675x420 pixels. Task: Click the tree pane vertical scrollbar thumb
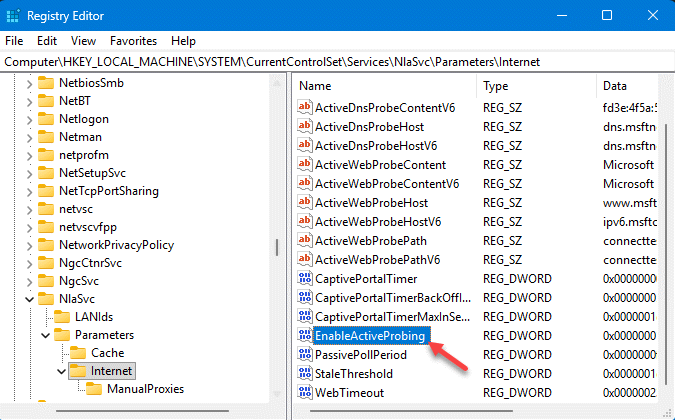tap(277, 247)
